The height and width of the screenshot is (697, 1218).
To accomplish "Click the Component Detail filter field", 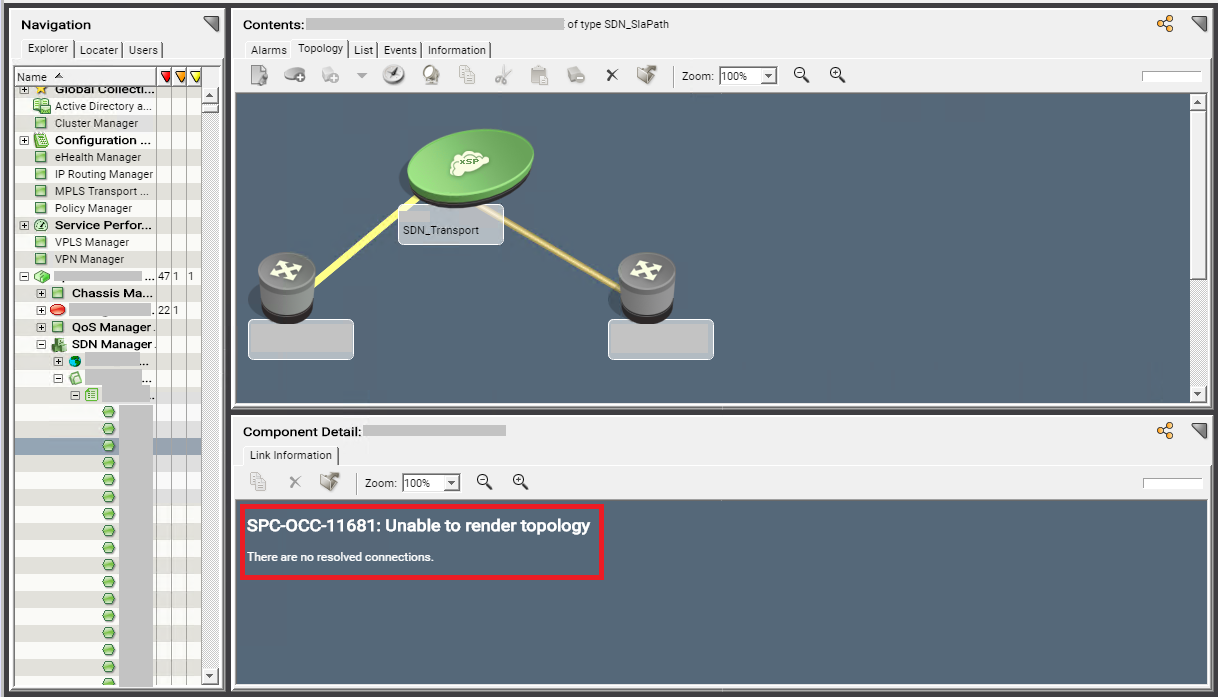I will click(1171, 483).
